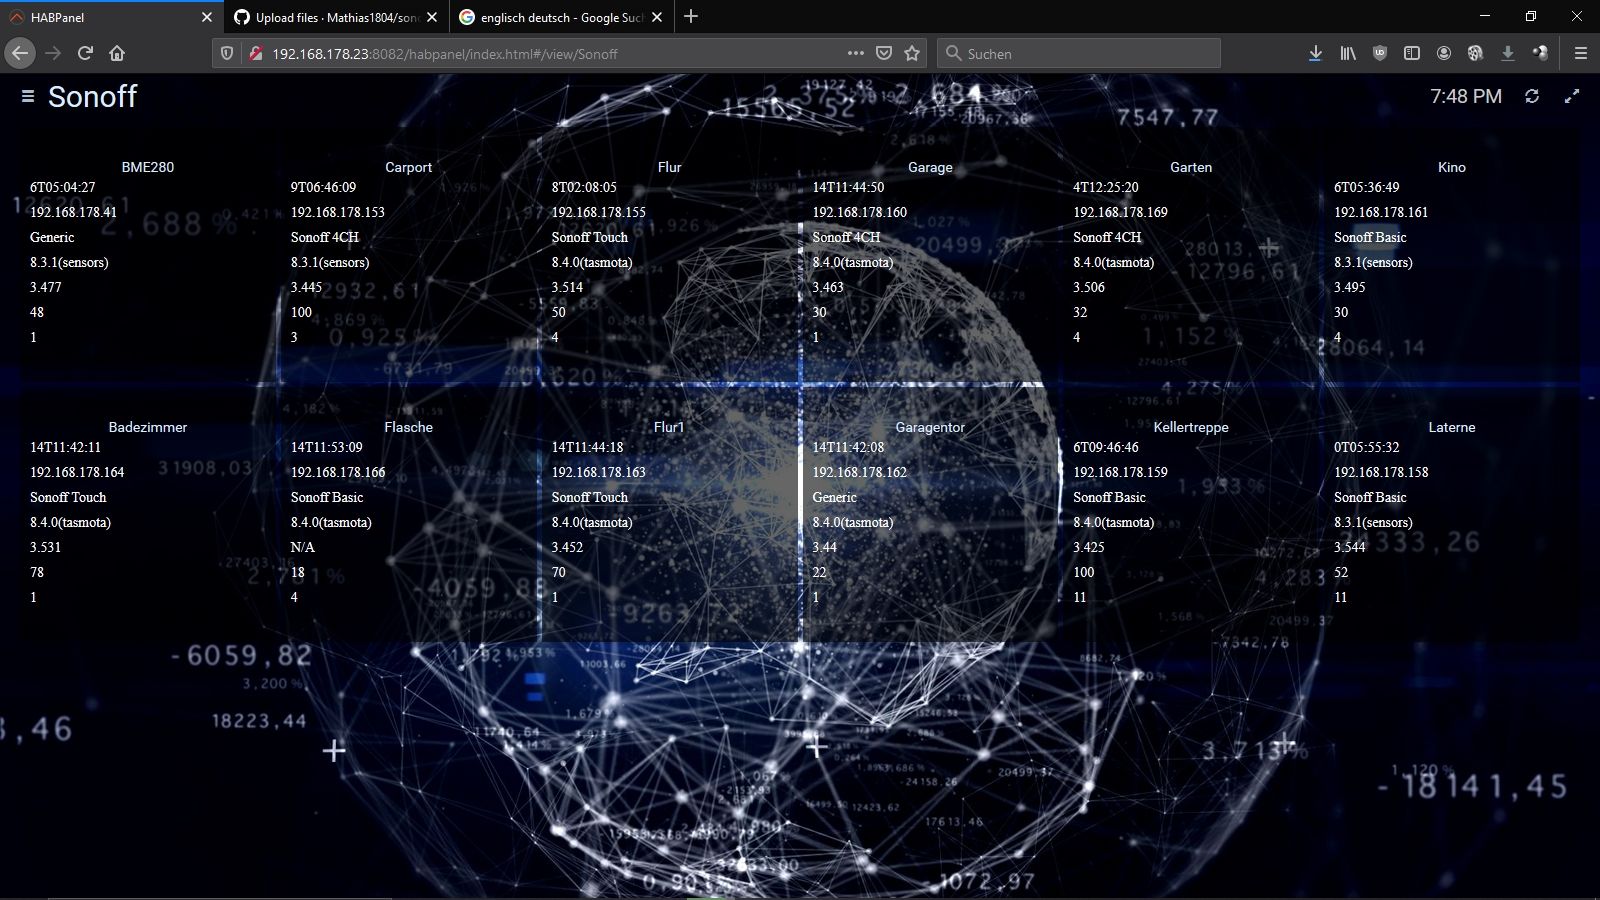The height and width of the screenshot is (900, 1600).
Task: Open the browser home page
Action: pos(117,53)
